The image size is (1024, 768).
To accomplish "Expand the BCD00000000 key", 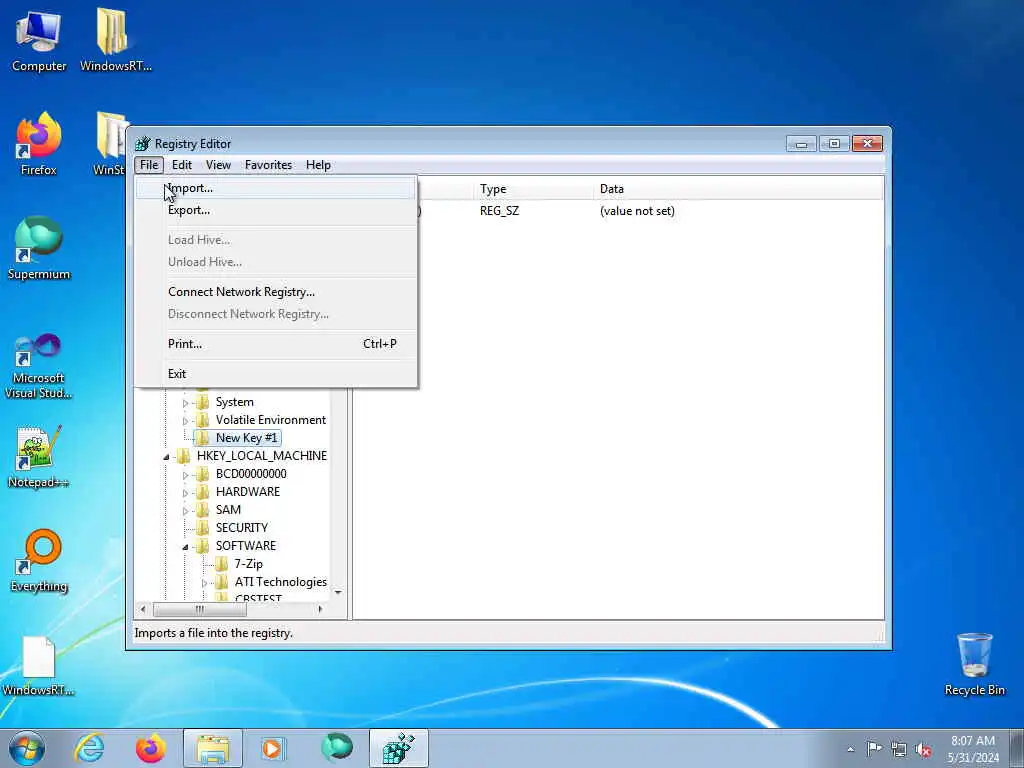I will [185, 475].
